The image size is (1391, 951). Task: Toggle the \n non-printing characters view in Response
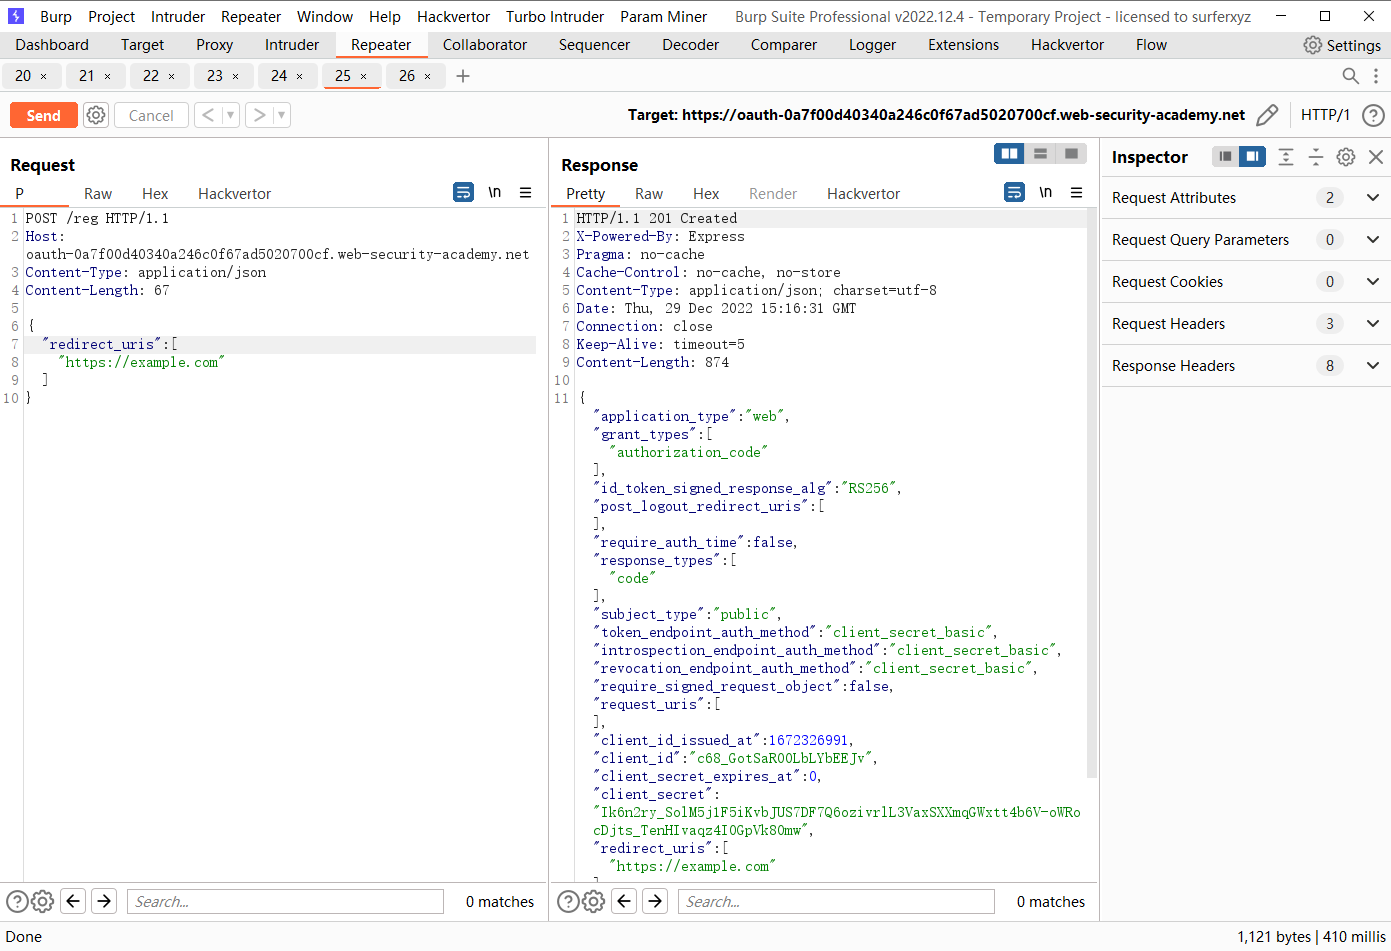tap(1045, 192)
